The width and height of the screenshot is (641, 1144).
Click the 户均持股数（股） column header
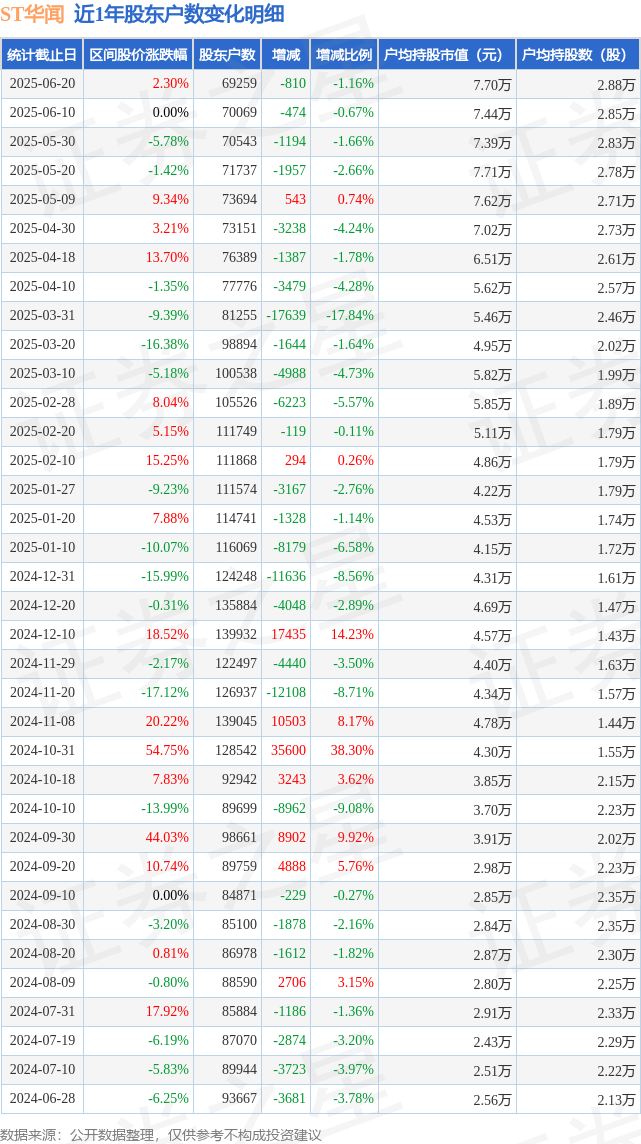pyautogui.click(x=578, y=55)
